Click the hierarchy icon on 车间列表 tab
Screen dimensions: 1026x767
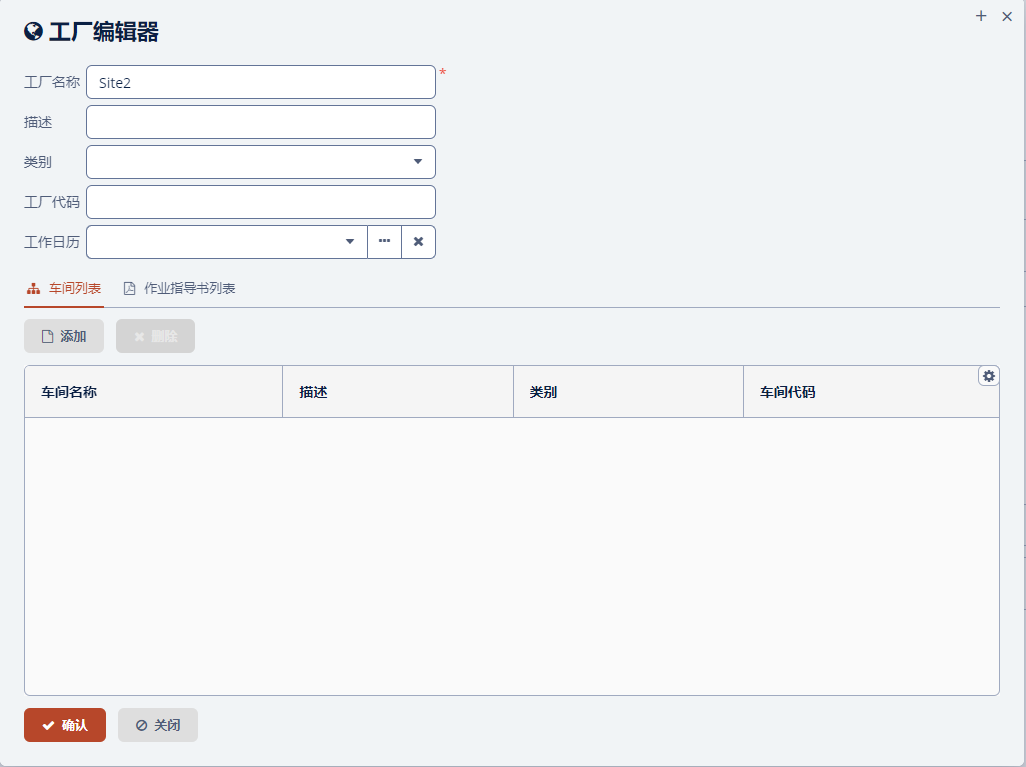point(33,289)
